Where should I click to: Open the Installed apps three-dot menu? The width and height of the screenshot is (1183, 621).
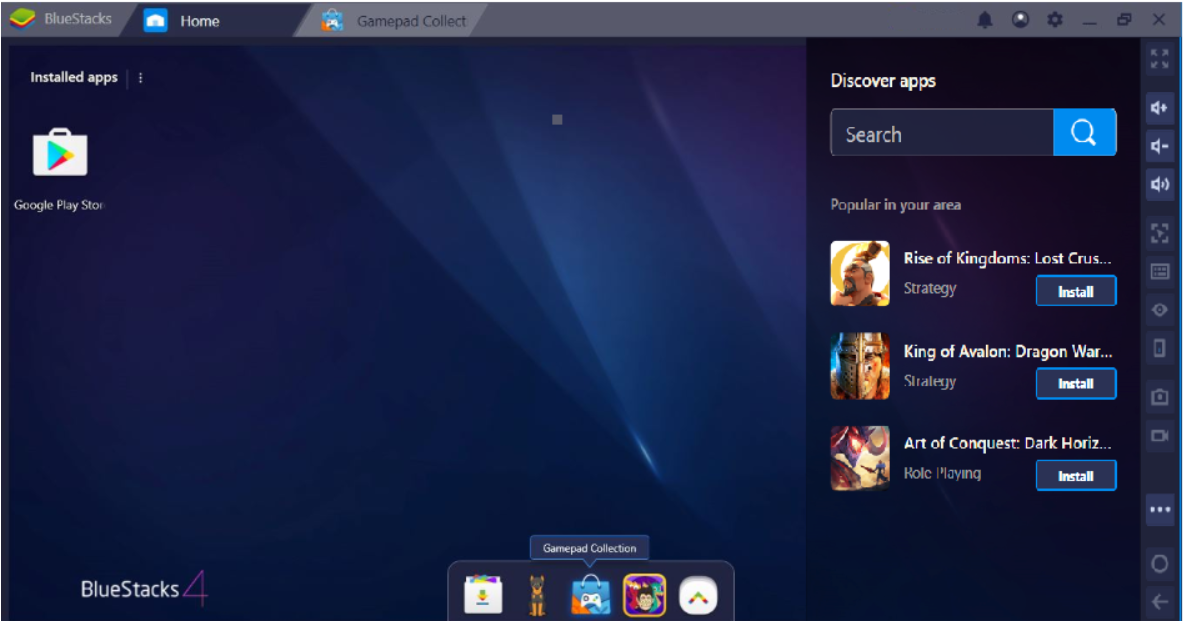(x=140, y=78)
